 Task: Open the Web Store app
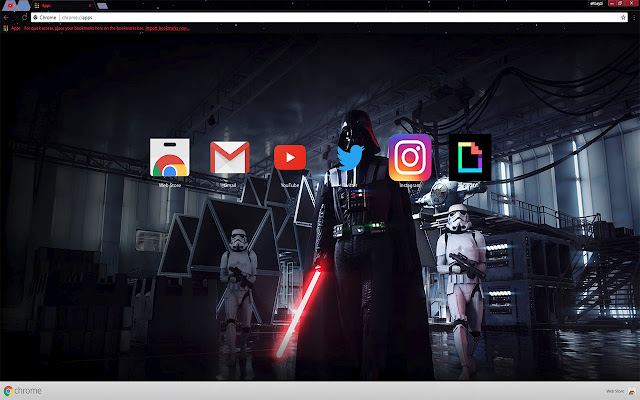[170, 158]
